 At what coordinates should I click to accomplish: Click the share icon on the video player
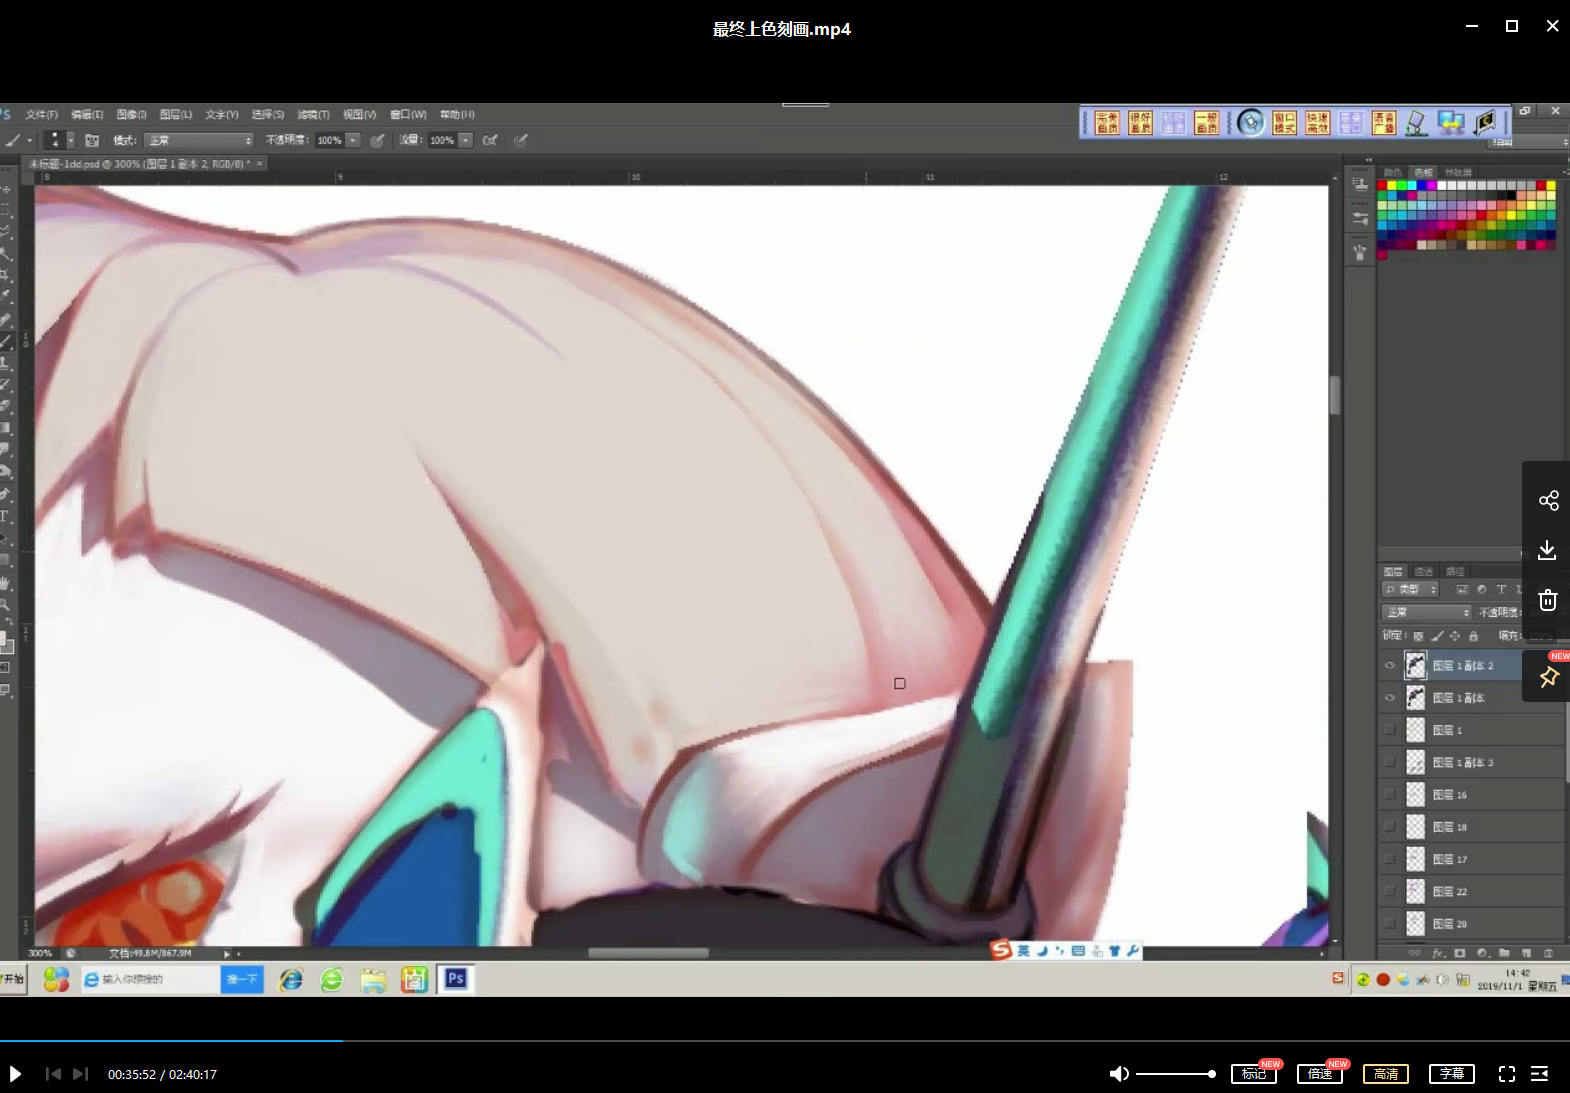(1548, 501)
